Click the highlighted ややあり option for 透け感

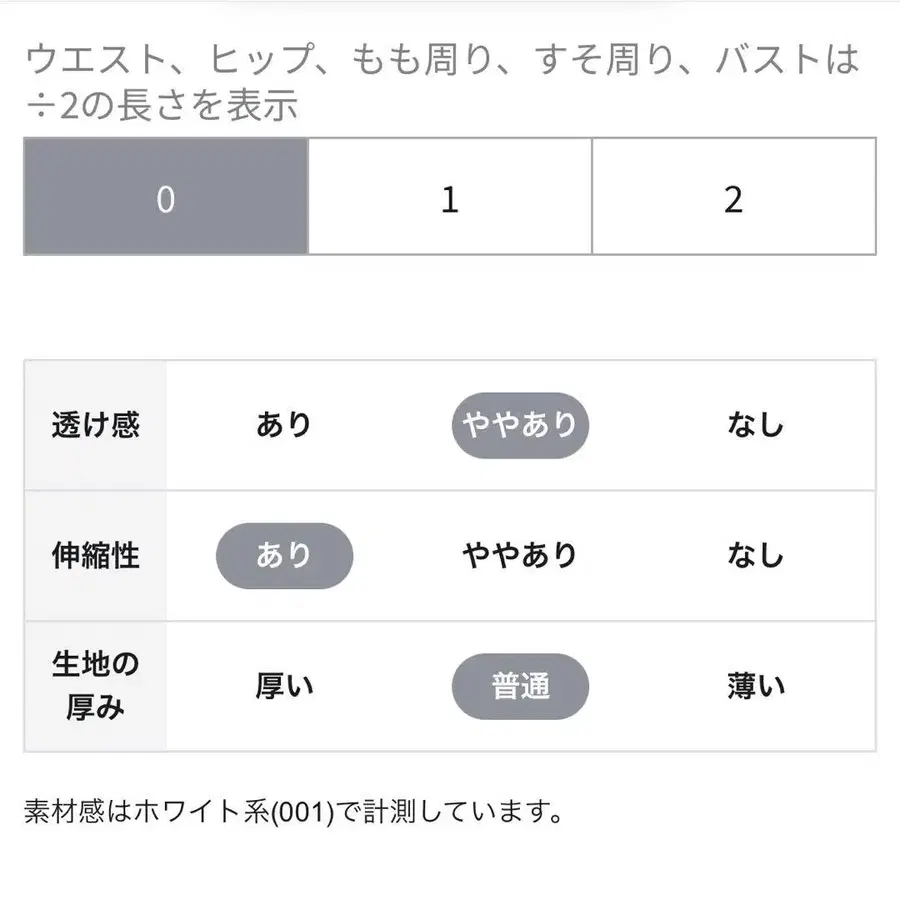tap(521, 424)
